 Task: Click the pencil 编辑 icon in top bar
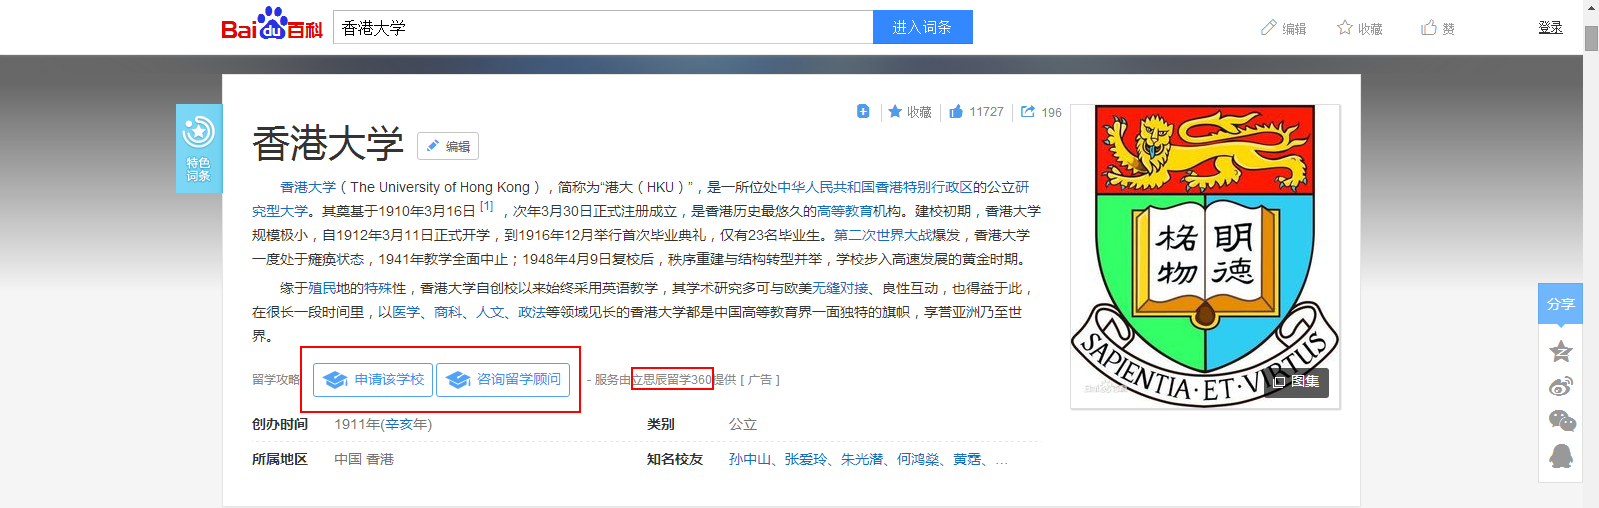[1269, 28]
